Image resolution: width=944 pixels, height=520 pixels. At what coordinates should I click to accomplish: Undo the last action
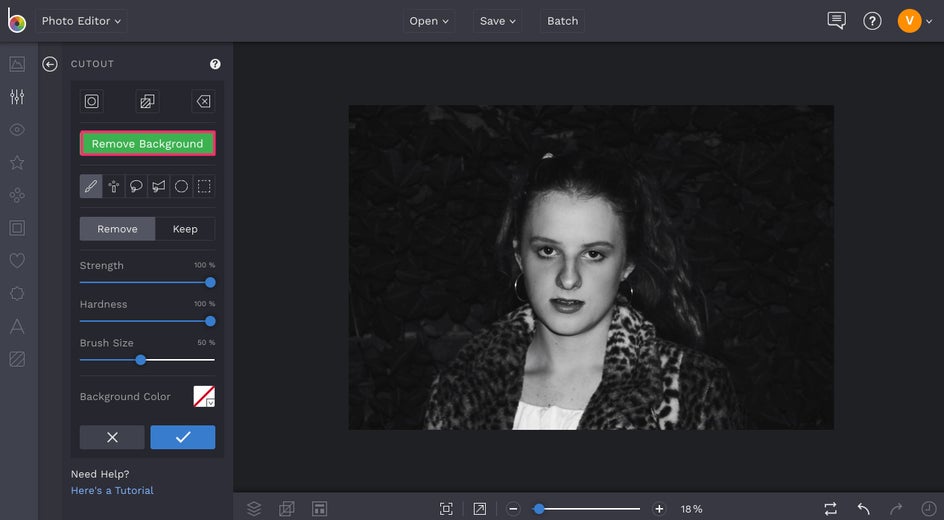[x=863, y=509]
